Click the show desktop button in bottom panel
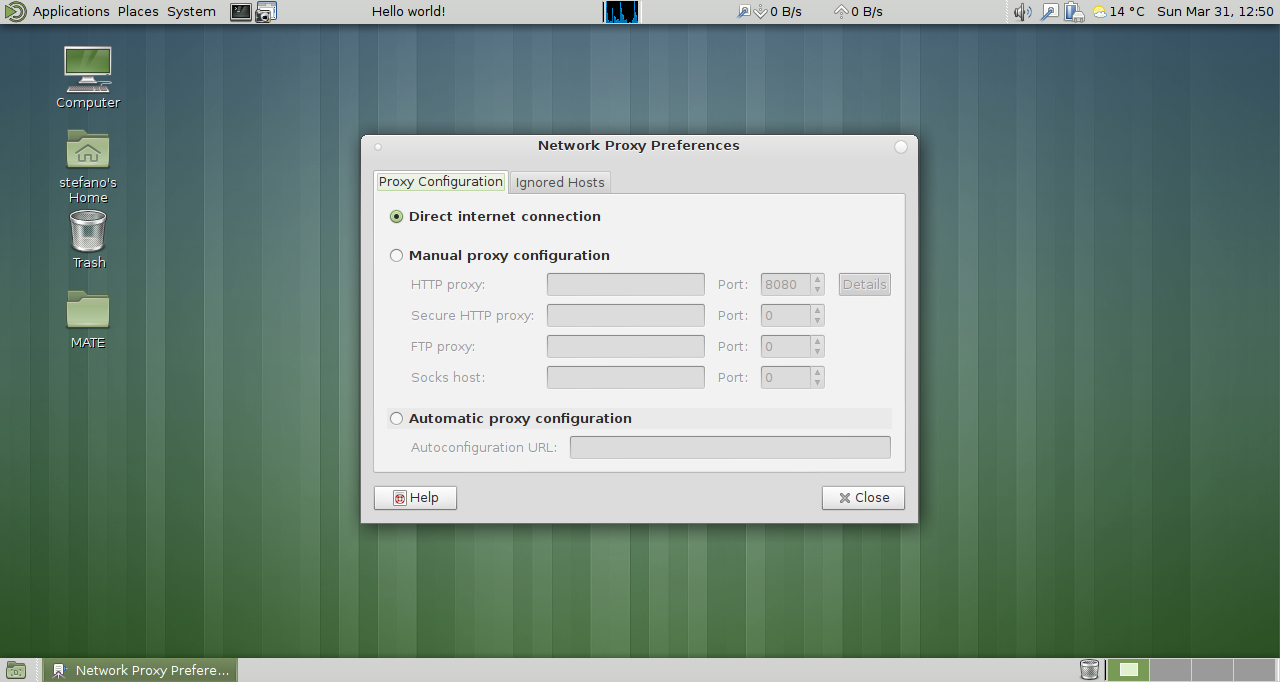 click(x=16, y=670)
